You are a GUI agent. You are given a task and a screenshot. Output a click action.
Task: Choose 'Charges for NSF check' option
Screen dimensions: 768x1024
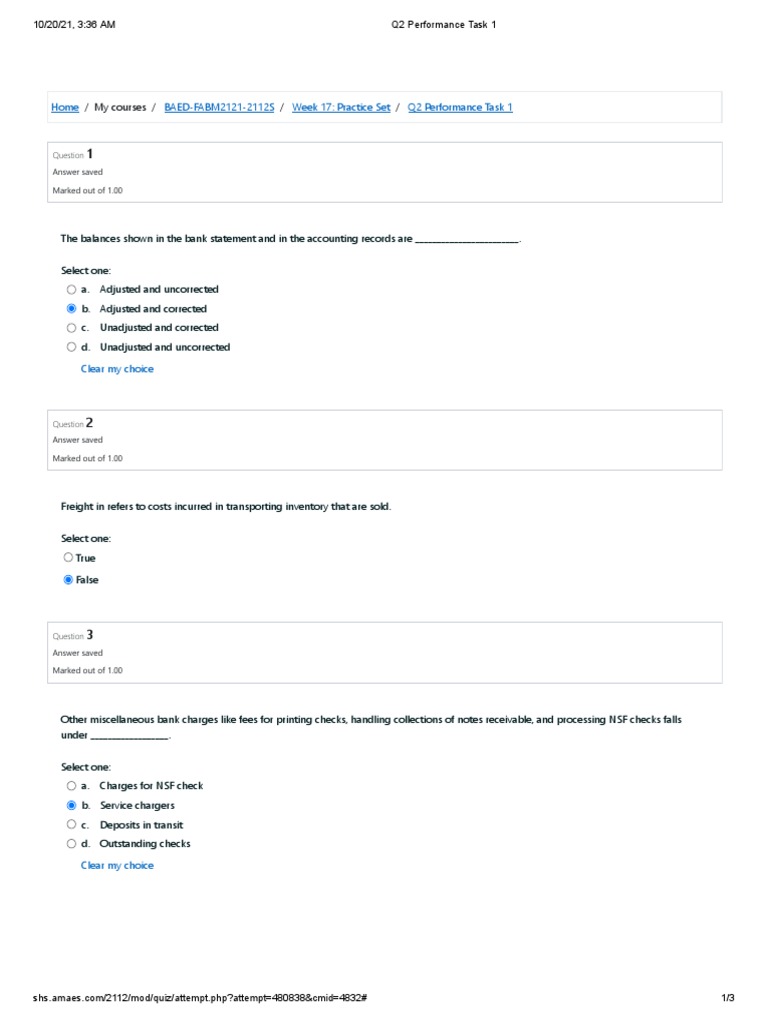[71, 786]
